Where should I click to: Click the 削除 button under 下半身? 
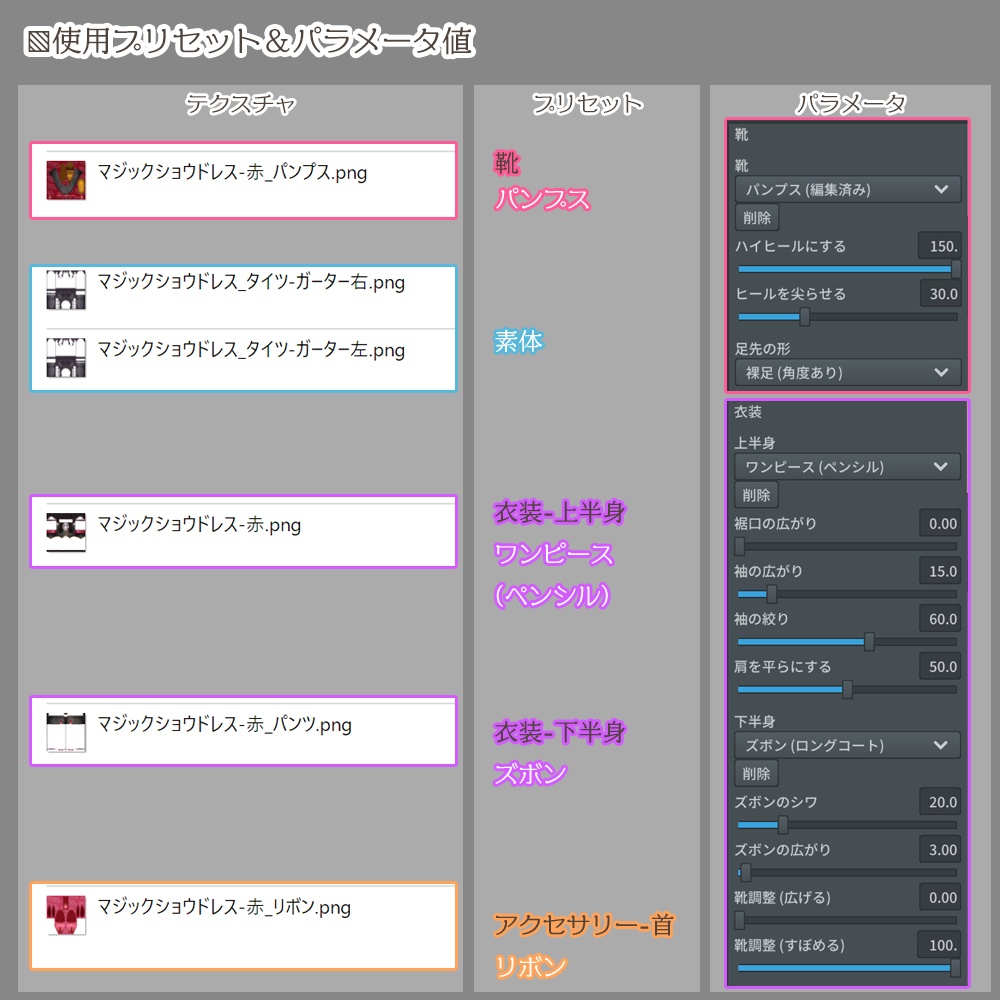757,772
